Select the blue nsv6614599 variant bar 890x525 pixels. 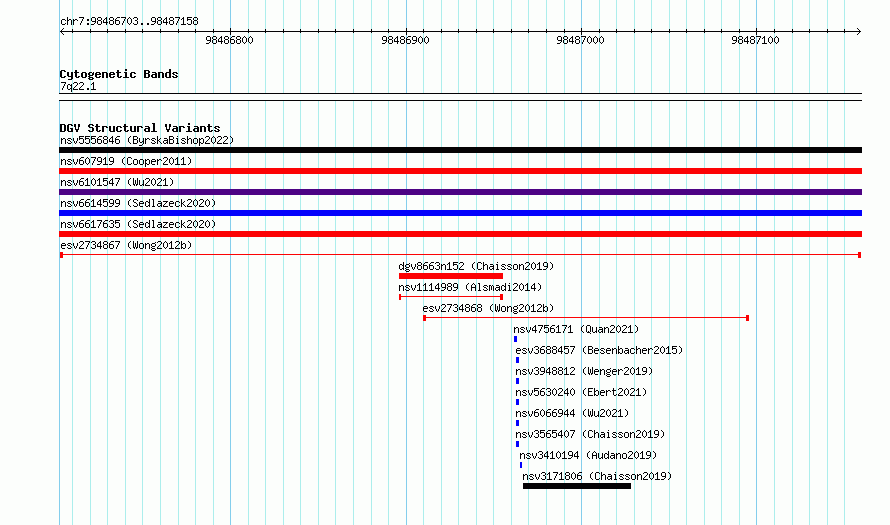click(x=460, y=213)
